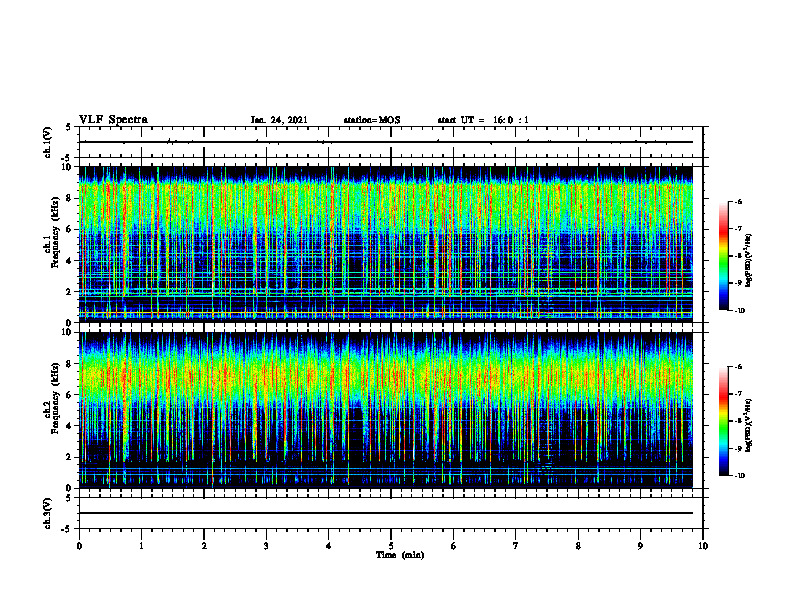
Task: Click the ch.2 spectrogram color bar
Action: point(724,421)
